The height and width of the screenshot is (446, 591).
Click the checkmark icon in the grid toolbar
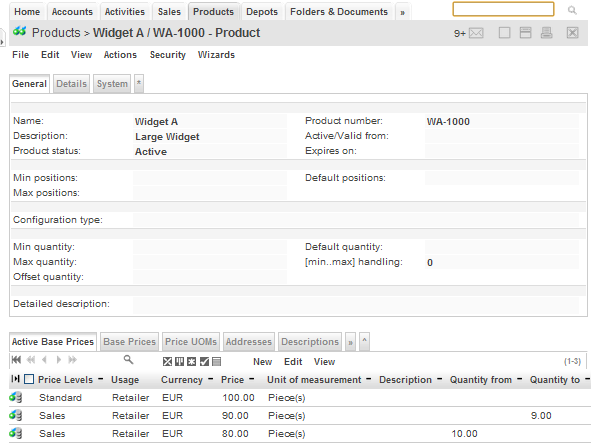(204, 362)
